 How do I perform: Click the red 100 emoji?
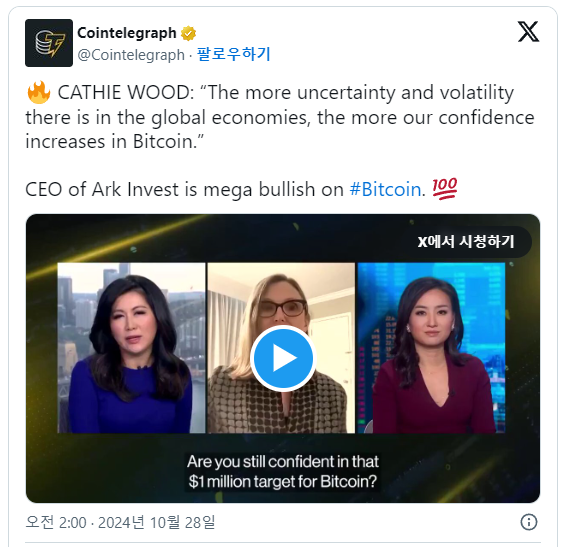445,189
